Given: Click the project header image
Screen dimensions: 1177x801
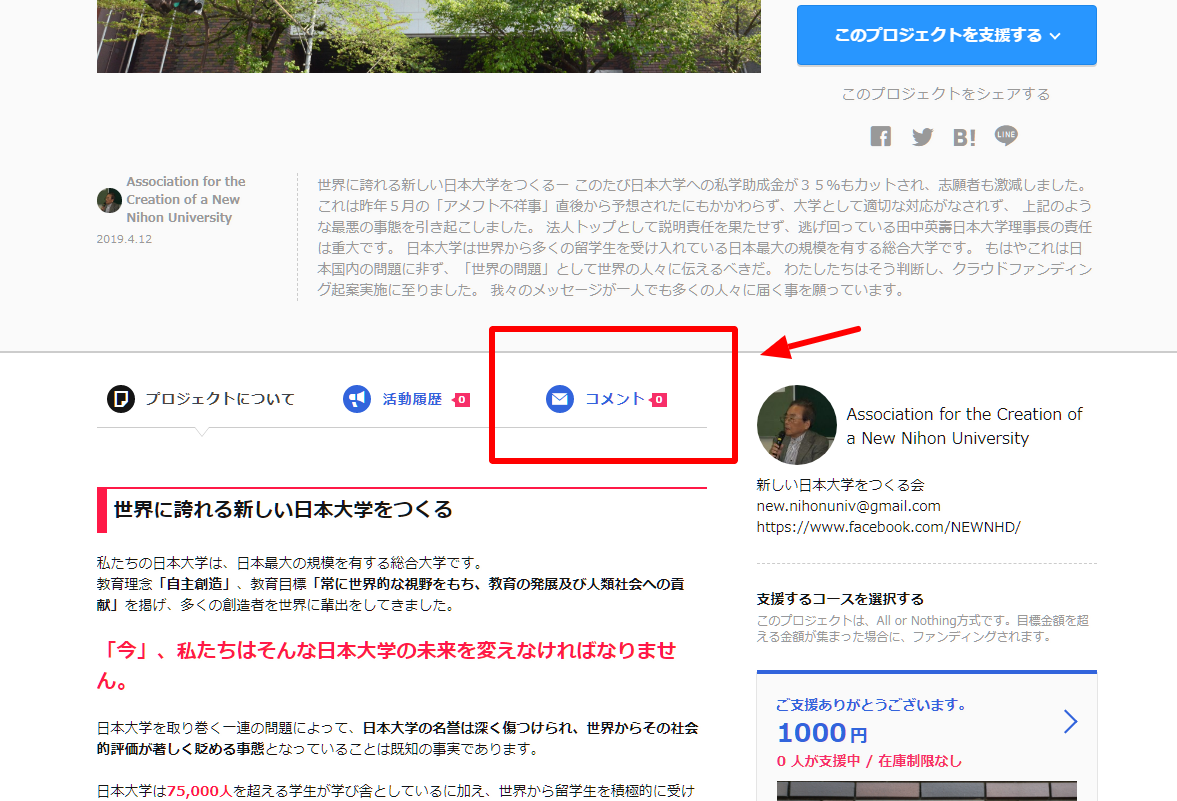Looking at the screenshot, I should 429,36.
